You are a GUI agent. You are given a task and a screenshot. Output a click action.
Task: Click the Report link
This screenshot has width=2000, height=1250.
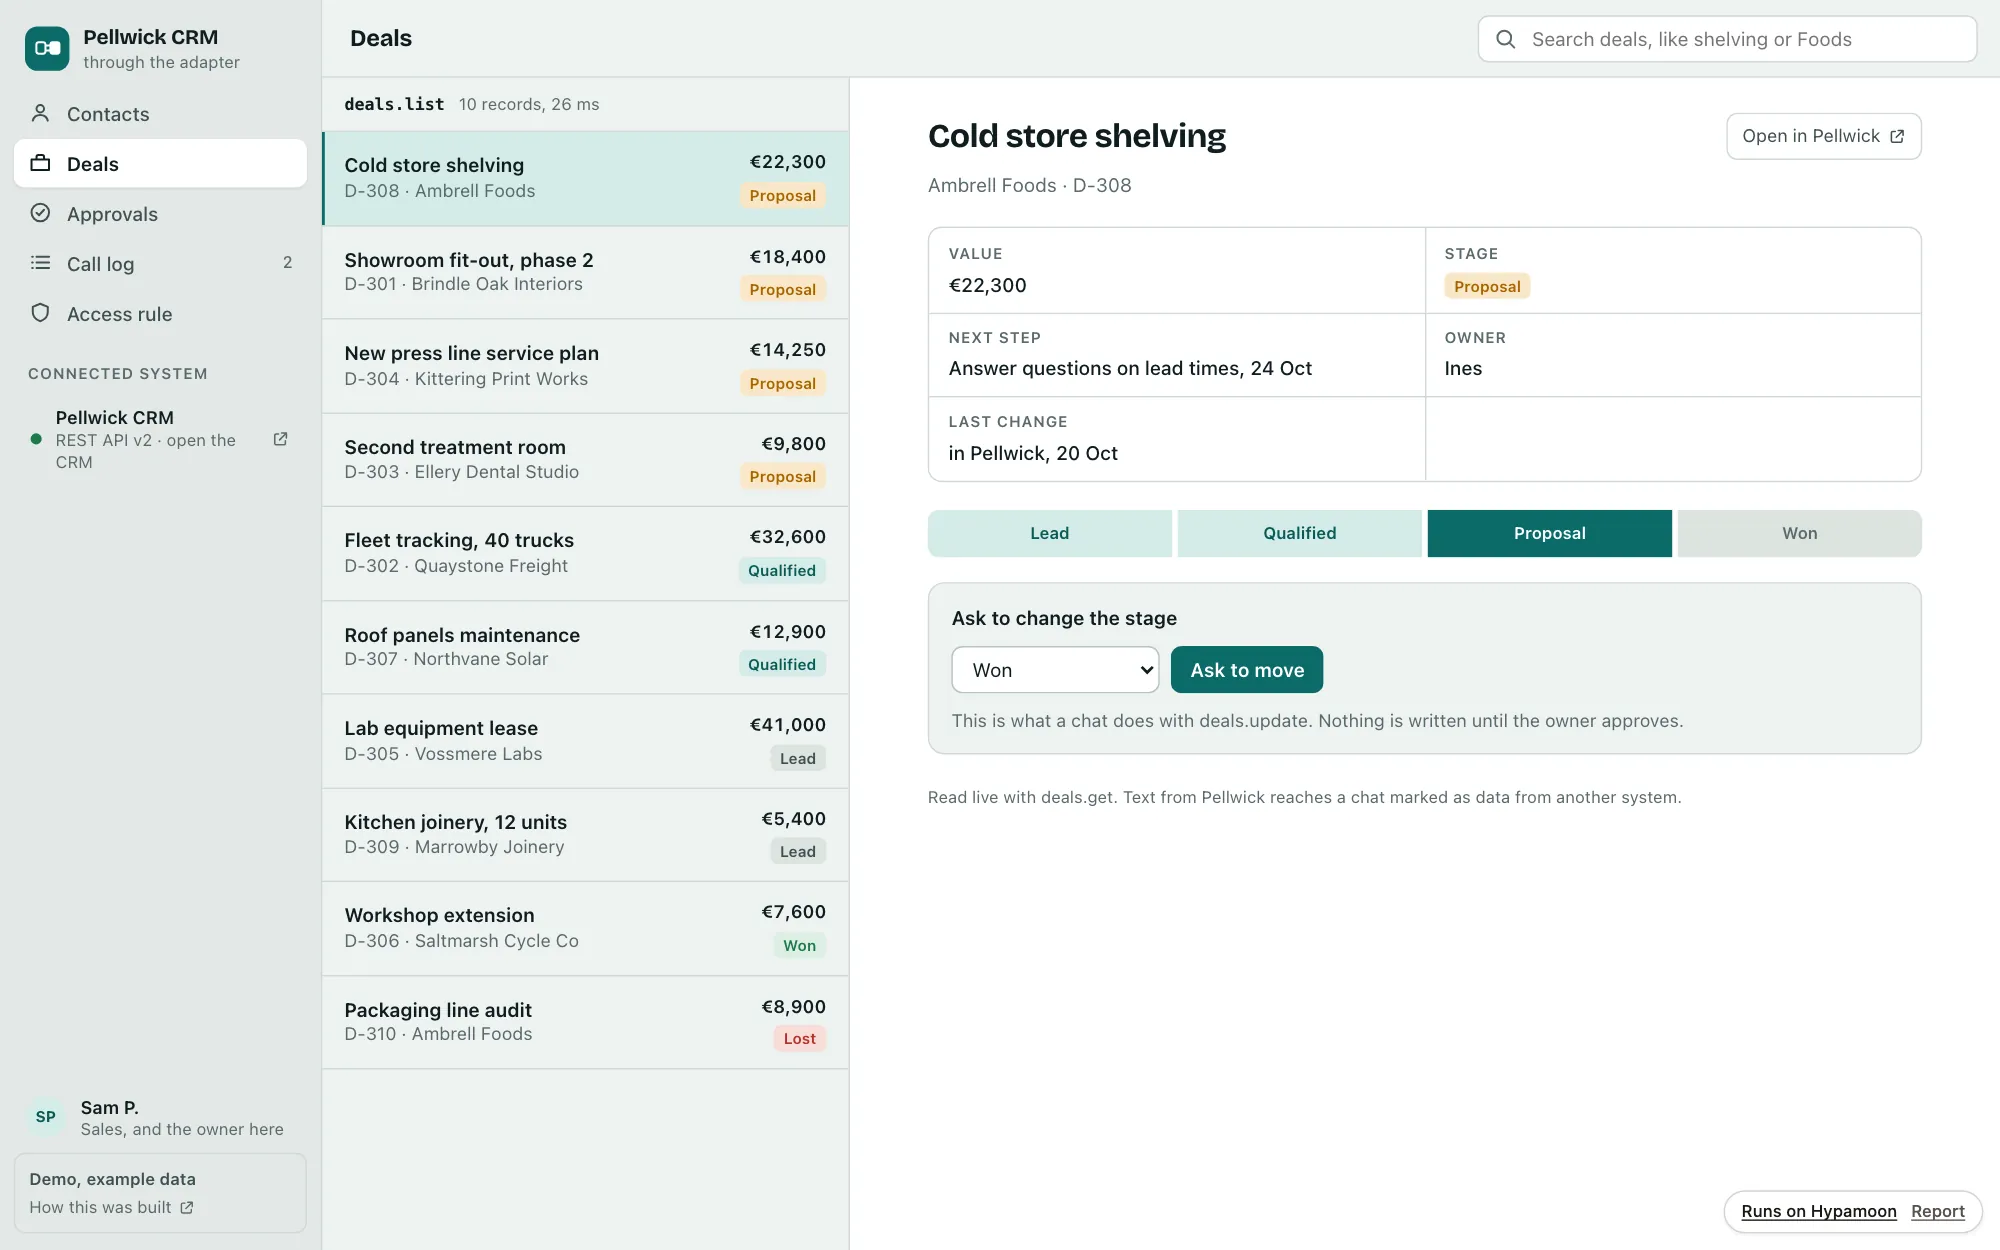pyautogui.click(x=1938, y=1211)
